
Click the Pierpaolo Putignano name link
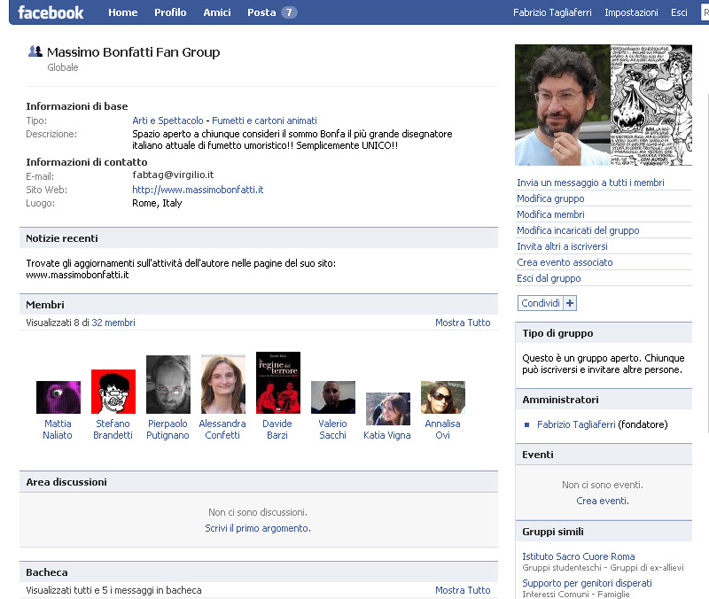pyautogui.click(x=168, y=429)
